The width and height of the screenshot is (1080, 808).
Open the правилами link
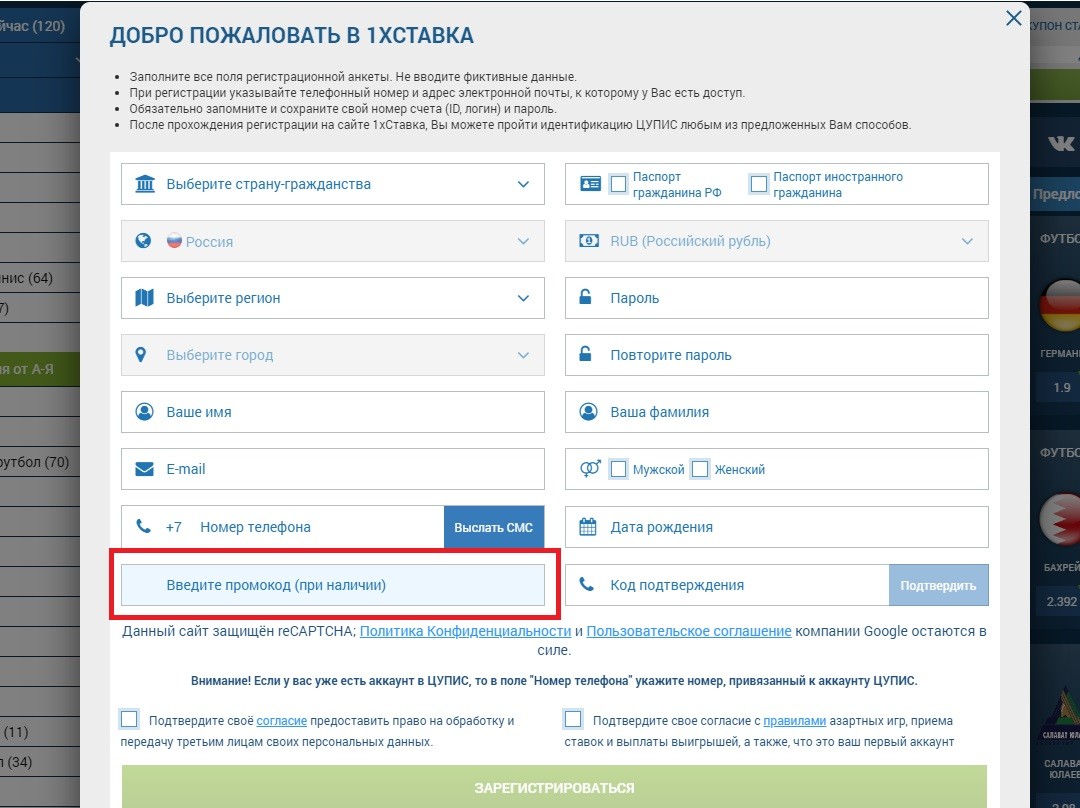point(794,721)
